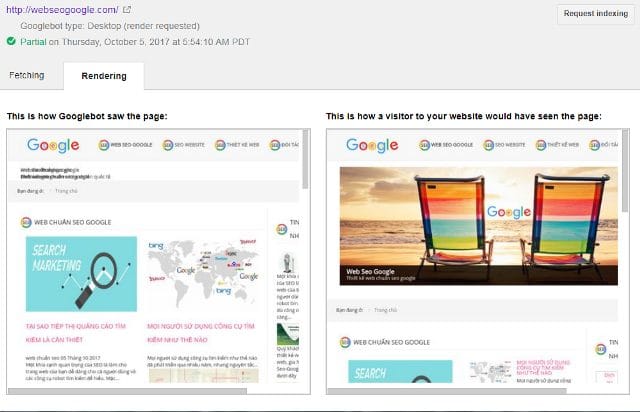Click SEO circle icon beside WEB CHUẨN heading, visitor view
This screenshot has height=412, width=640.
[x=345, y=342]
